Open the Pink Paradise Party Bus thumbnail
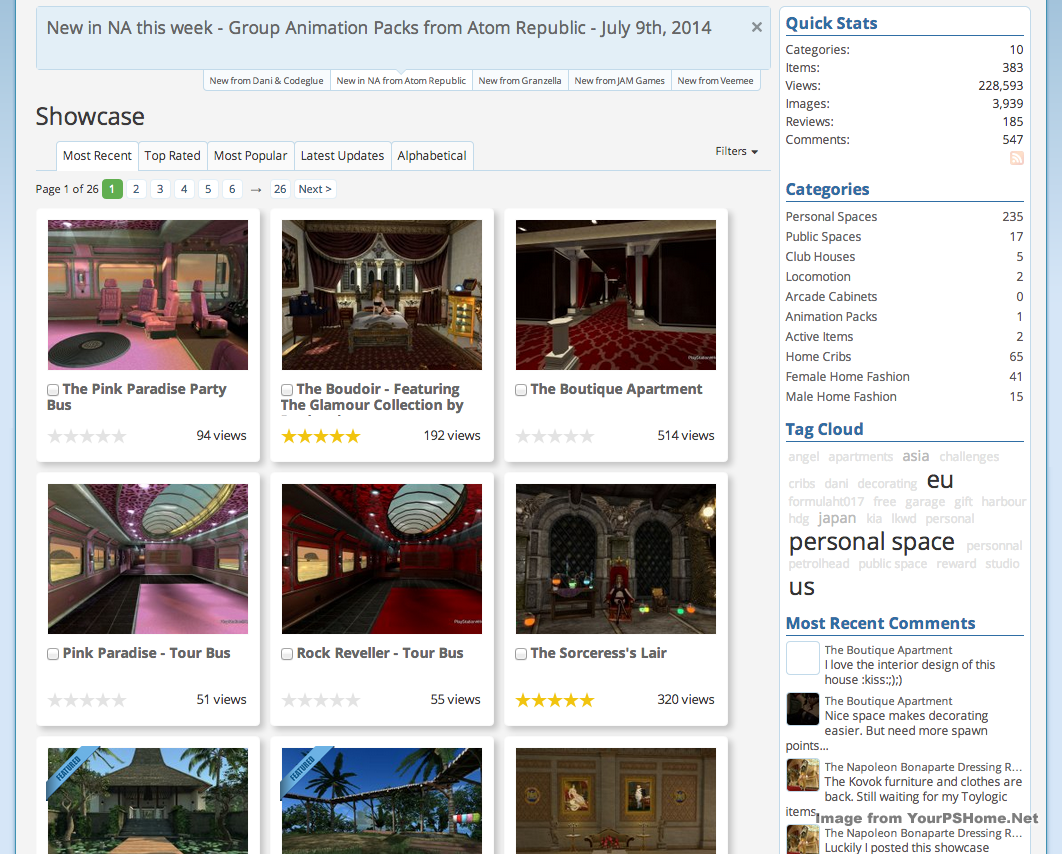The height and width of the screenshot is (854, 1062). 148,295
